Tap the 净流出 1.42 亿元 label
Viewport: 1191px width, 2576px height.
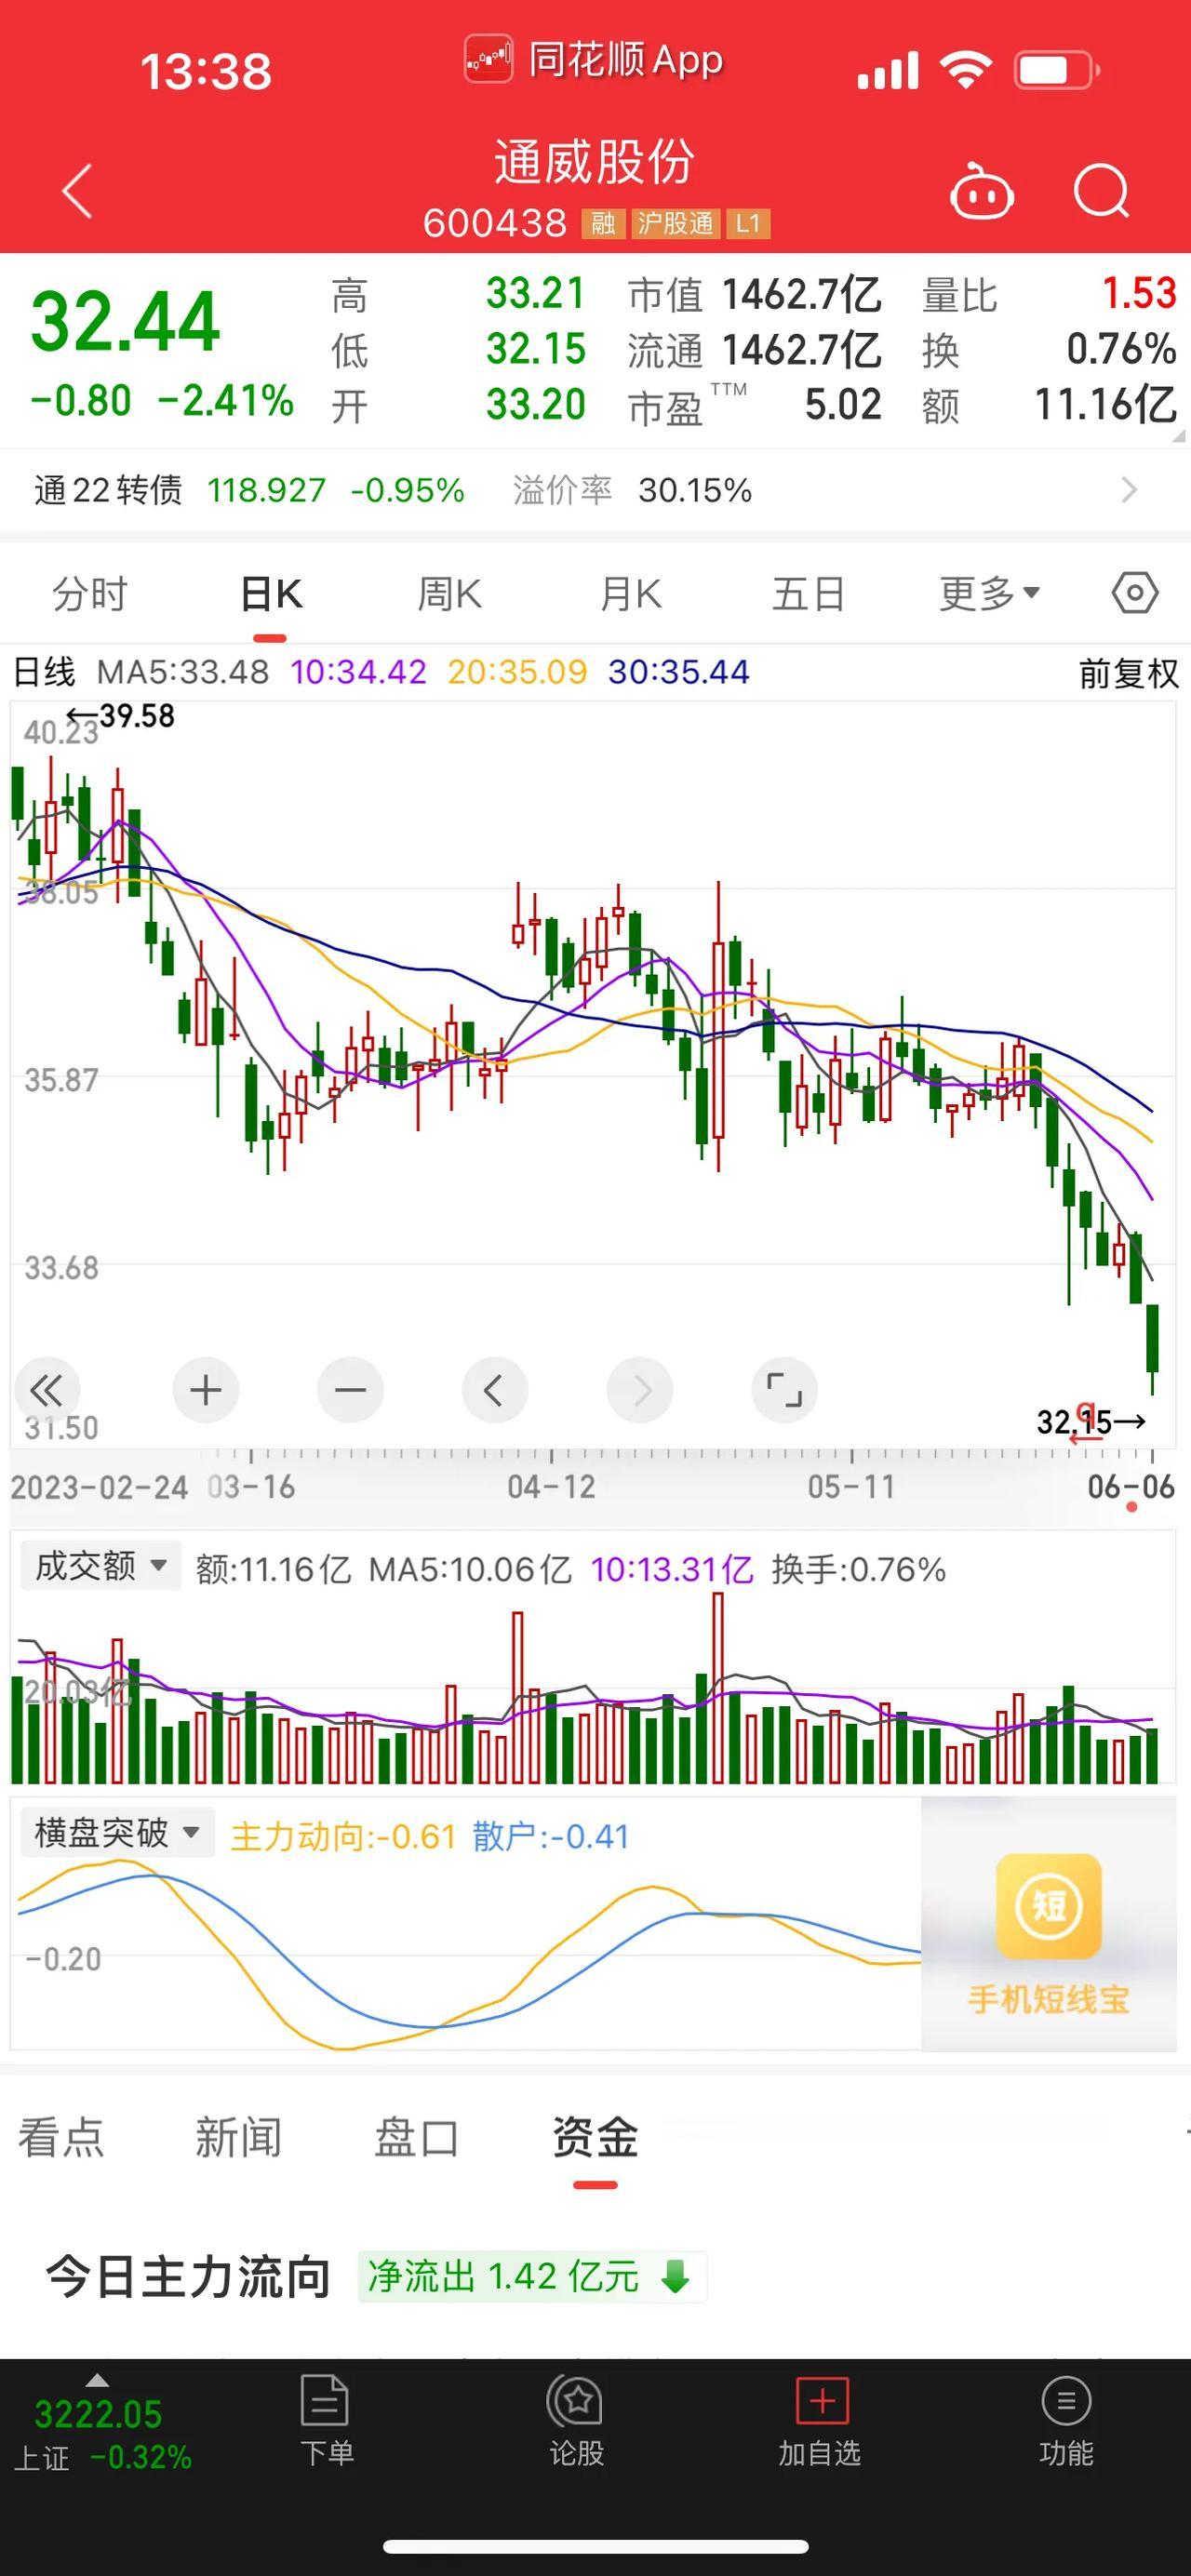503,2277
